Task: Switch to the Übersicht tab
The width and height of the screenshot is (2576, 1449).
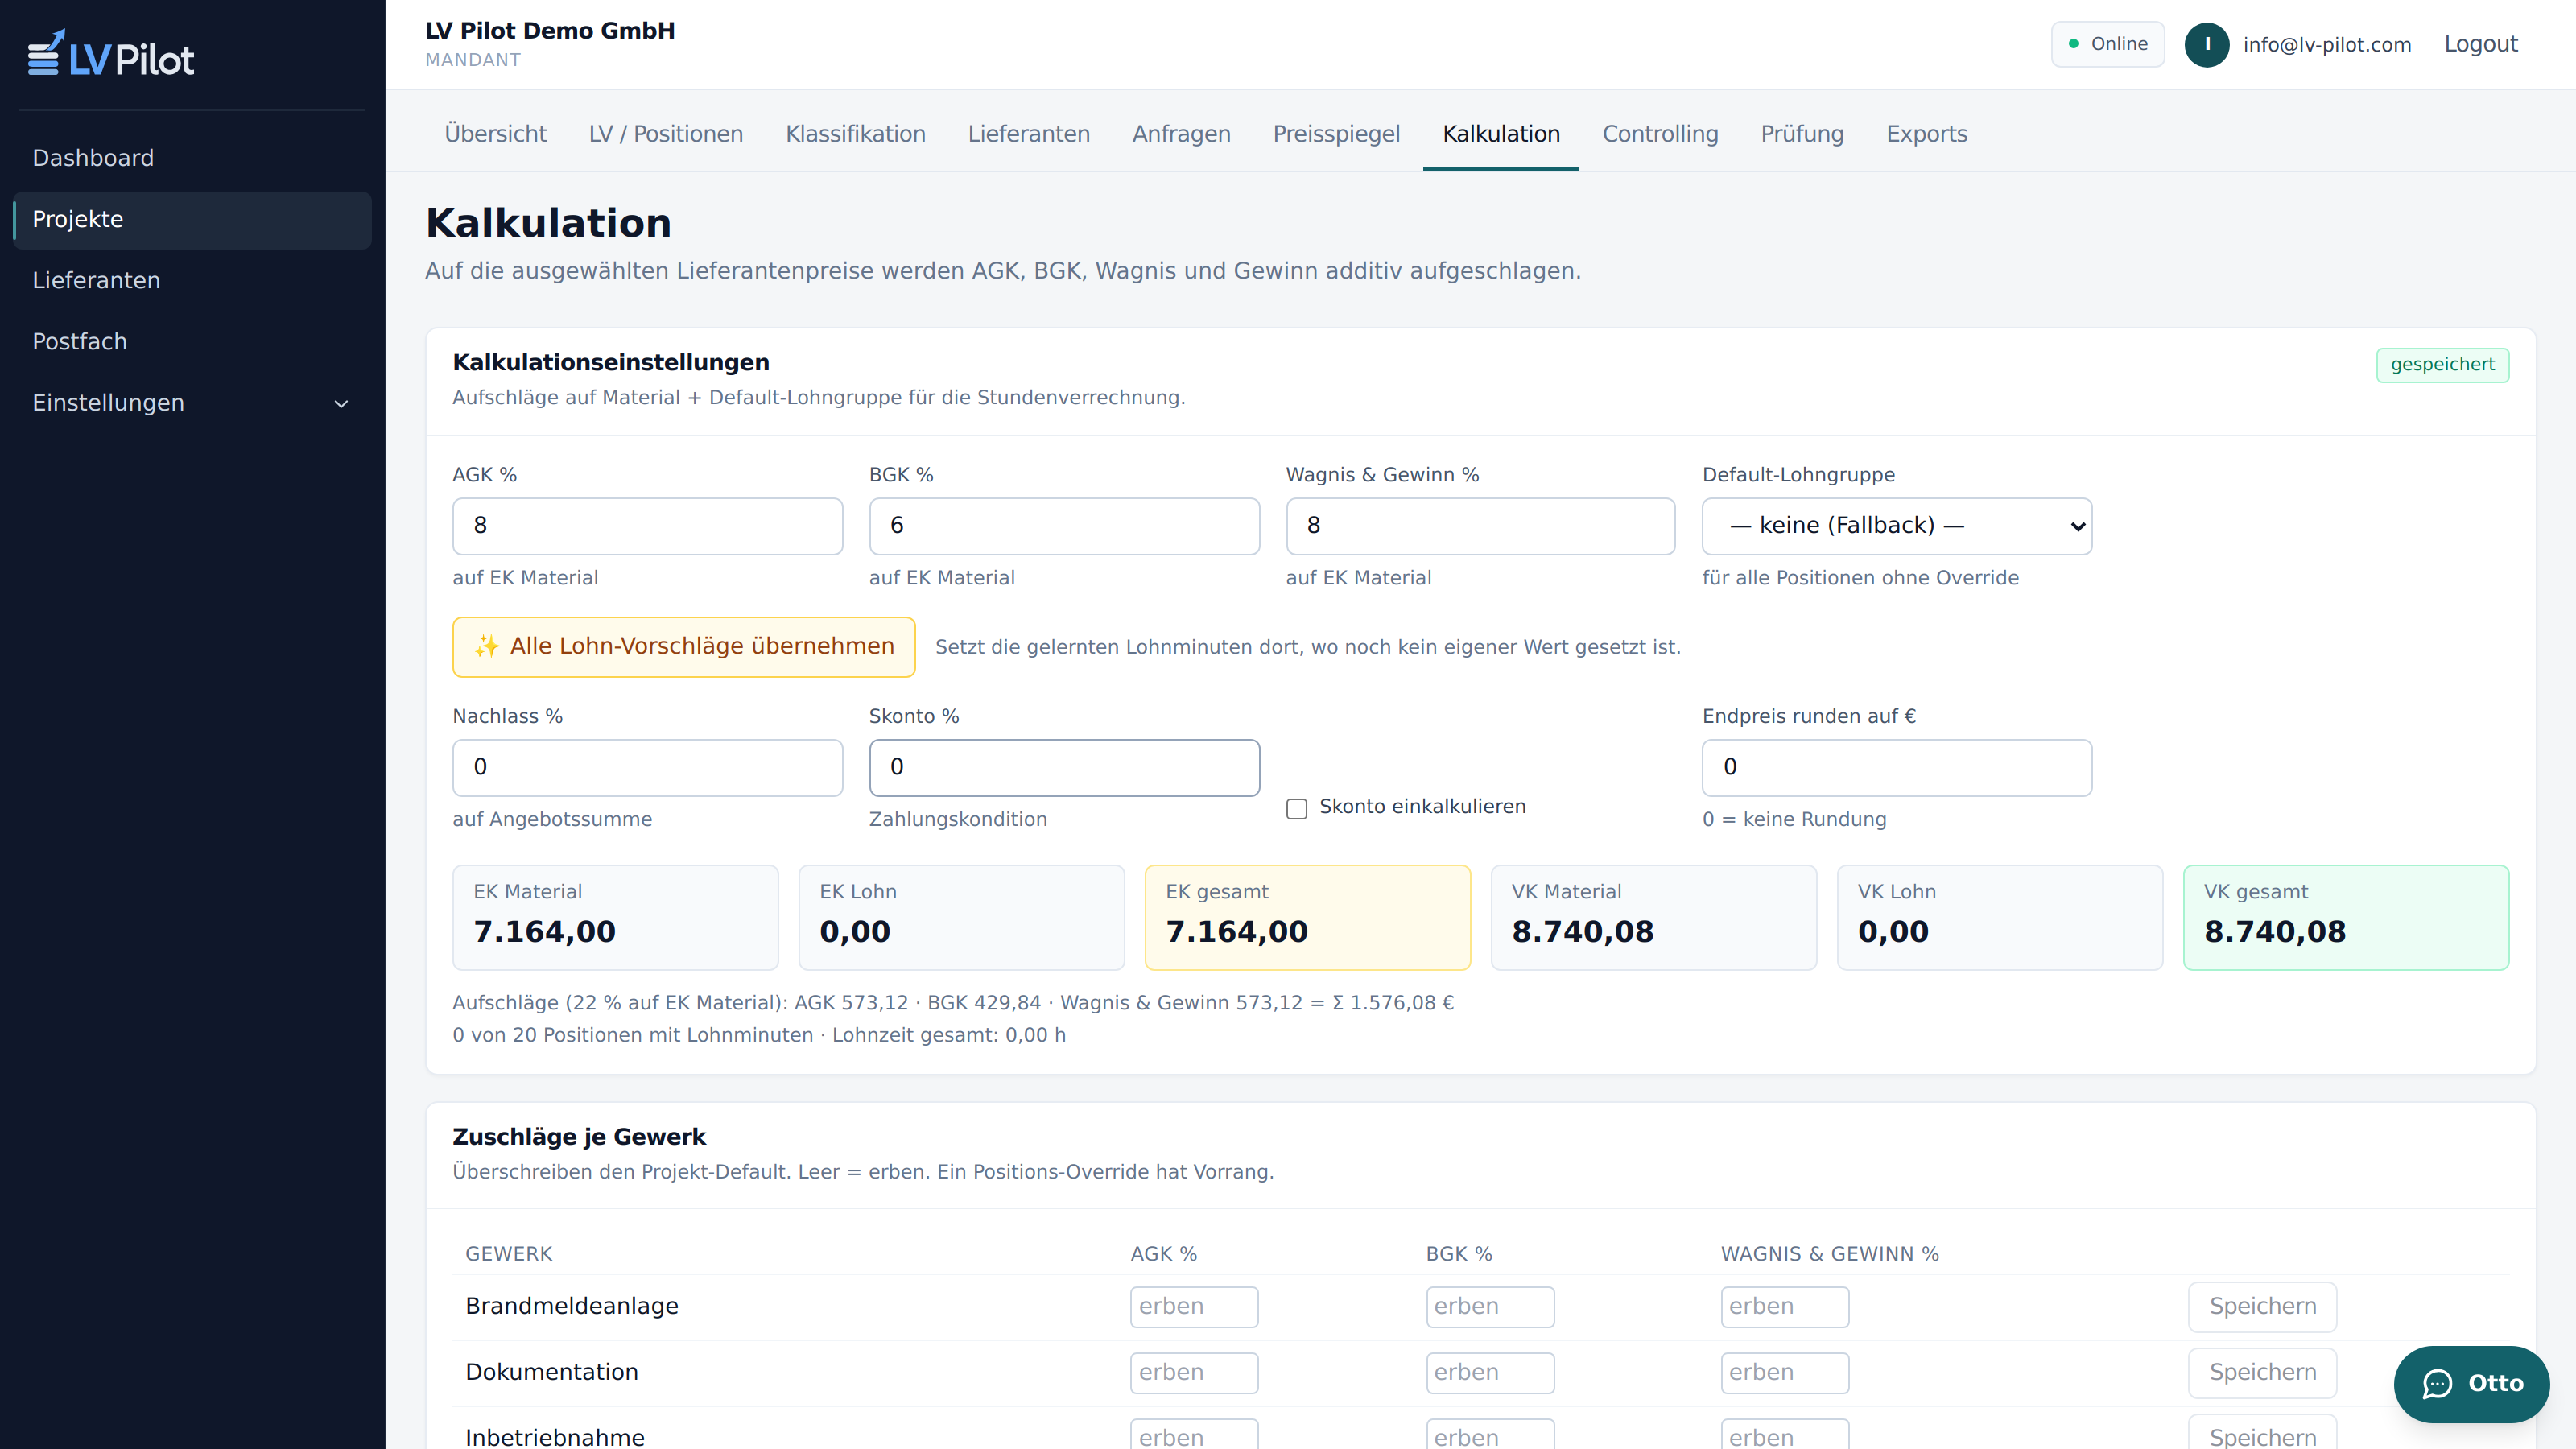Action: coord(495,134)
